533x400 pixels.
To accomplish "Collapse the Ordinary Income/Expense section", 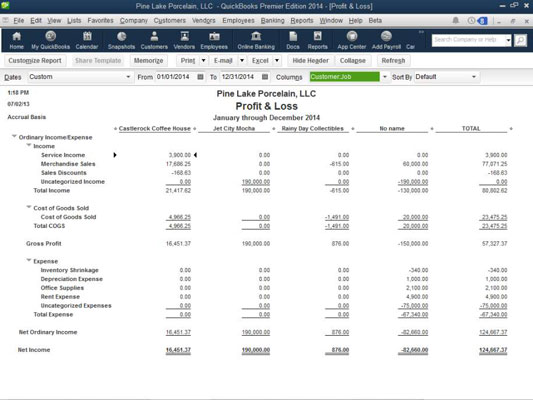I will click(x=14, y=136).
